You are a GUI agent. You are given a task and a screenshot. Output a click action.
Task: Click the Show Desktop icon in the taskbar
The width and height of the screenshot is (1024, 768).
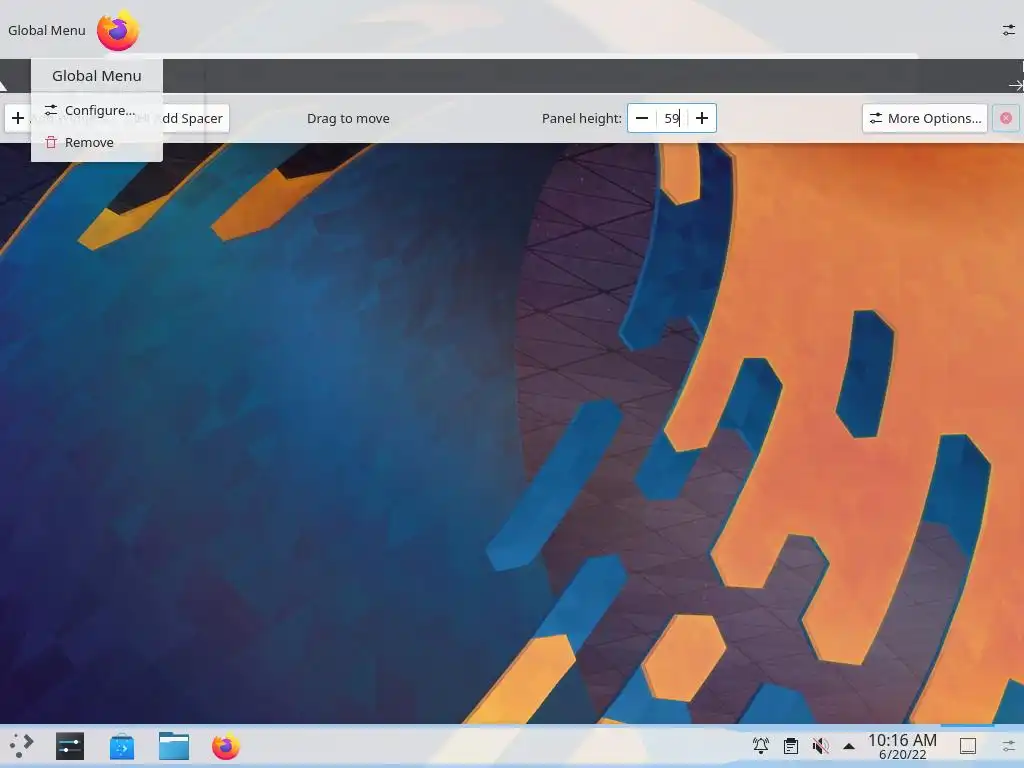point(968,745)
